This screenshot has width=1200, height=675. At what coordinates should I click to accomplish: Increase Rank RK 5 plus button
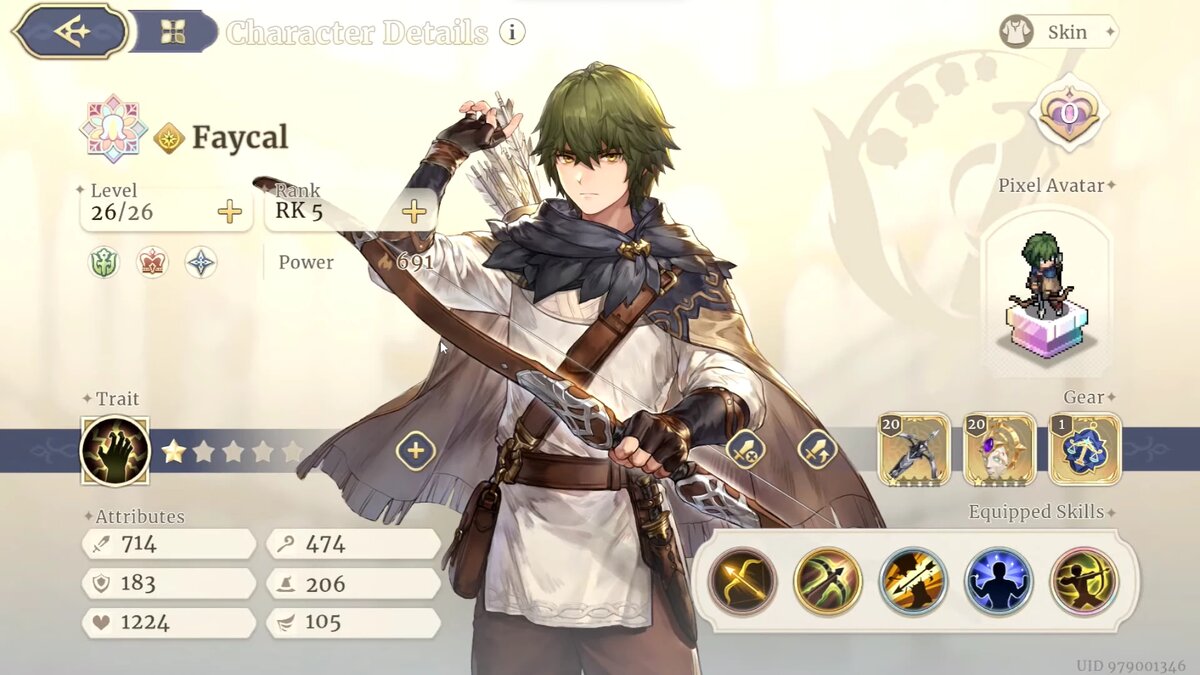(x=414, y=211)
